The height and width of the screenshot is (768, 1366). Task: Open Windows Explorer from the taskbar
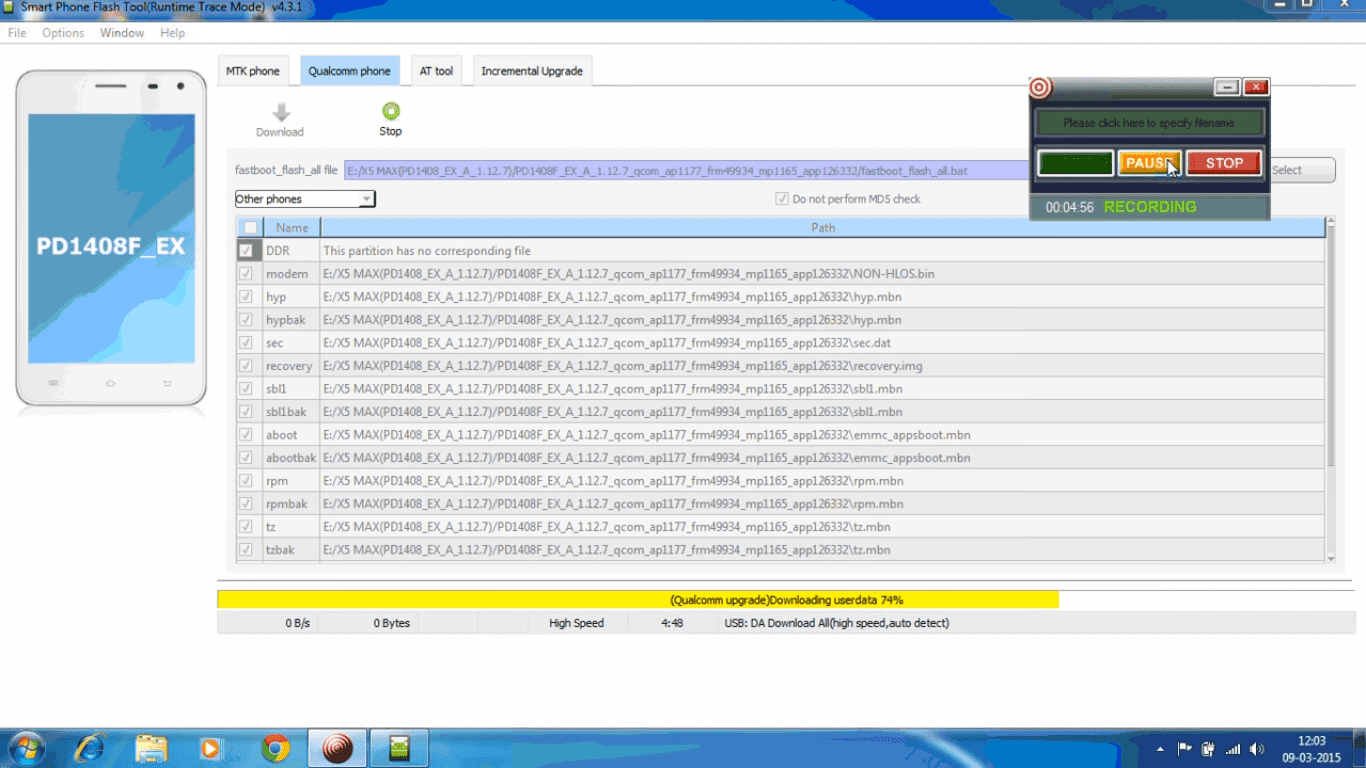point(151,748)
